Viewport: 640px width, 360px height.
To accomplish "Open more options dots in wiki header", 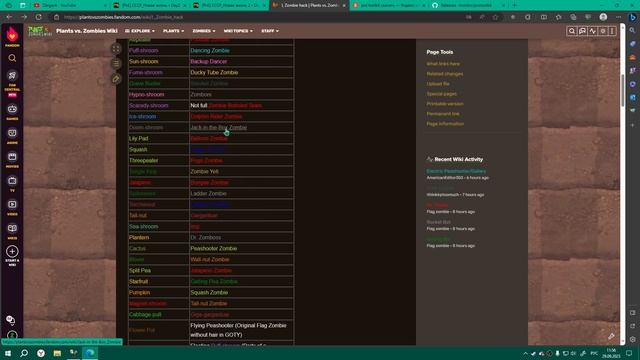I will coord(612,31).
